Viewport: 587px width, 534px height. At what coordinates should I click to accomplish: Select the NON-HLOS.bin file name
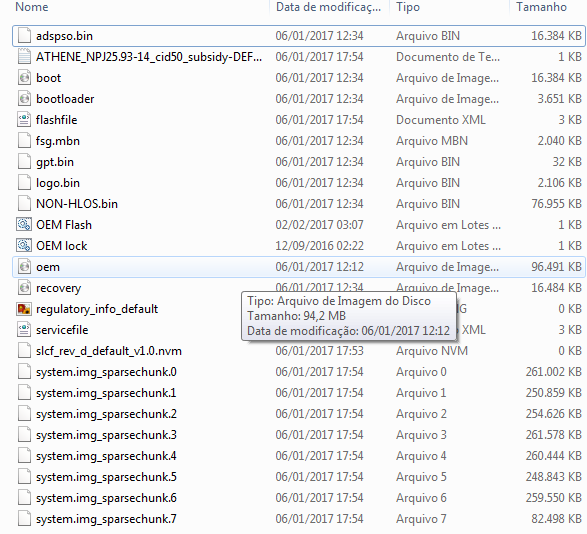tap(77, 204)
